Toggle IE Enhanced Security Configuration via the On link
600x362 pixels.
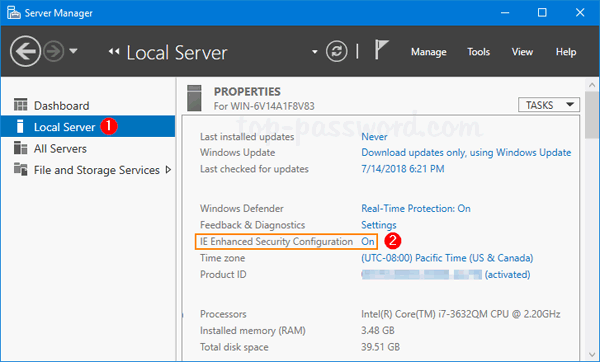click(x=368, y=241)
